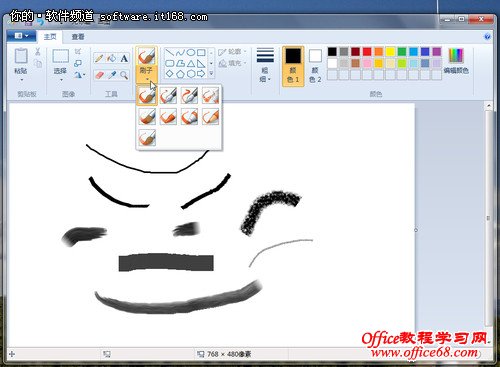Select the Hexagon shape
Screen dimensions: 500x367
(190, 74)
